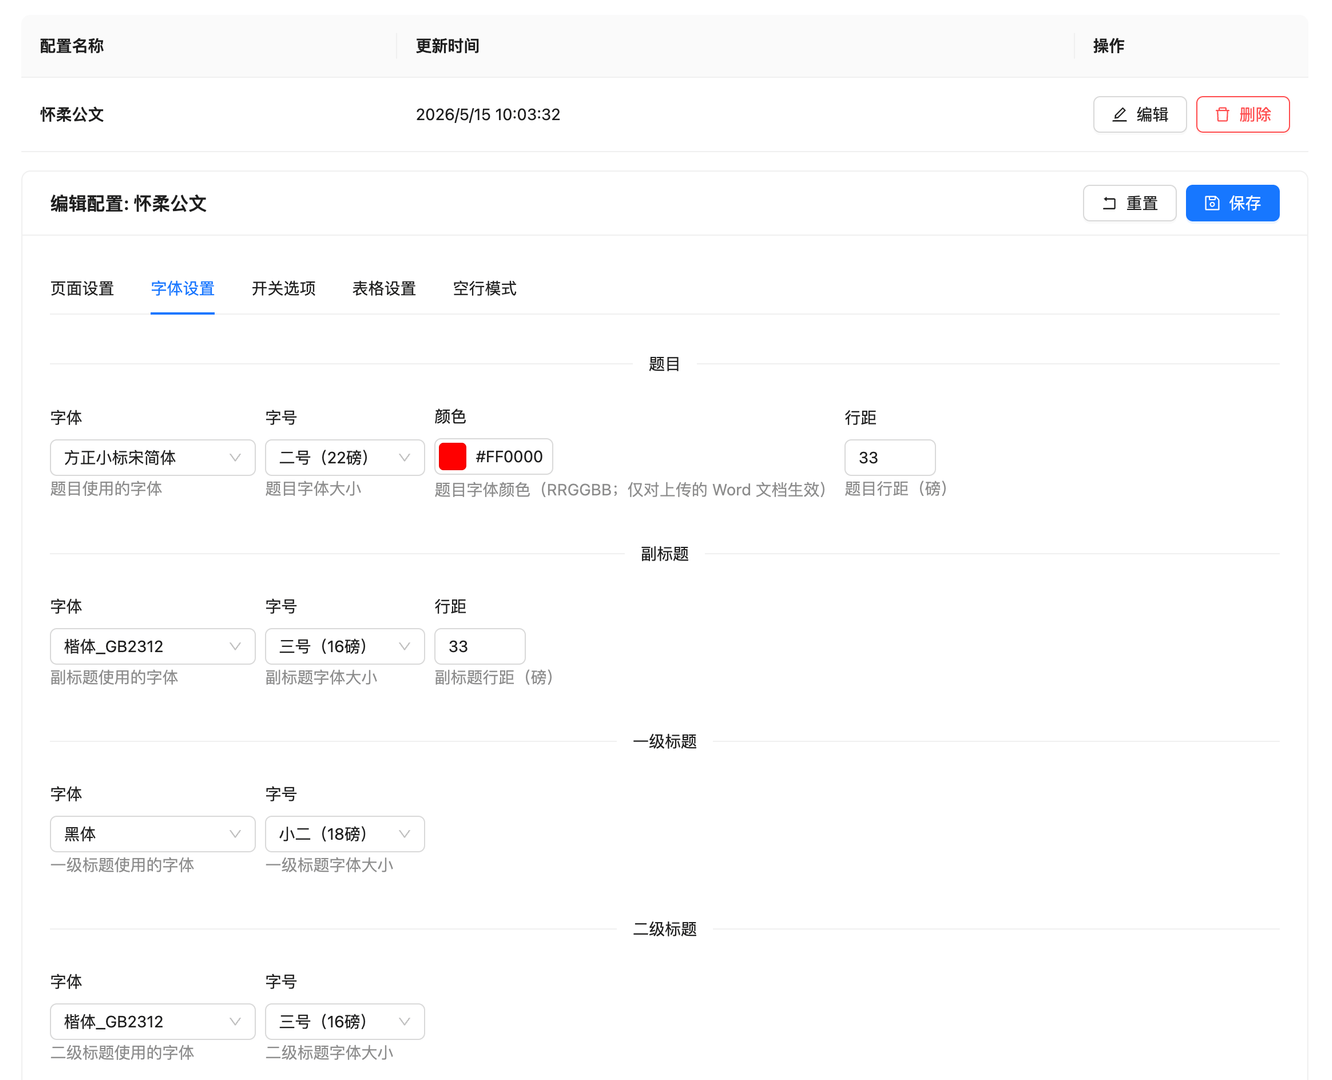The width and height of the screenshot is (1332, 1080).
Task: Click the 二级标题 section divider label
Action: click(665, 930)
